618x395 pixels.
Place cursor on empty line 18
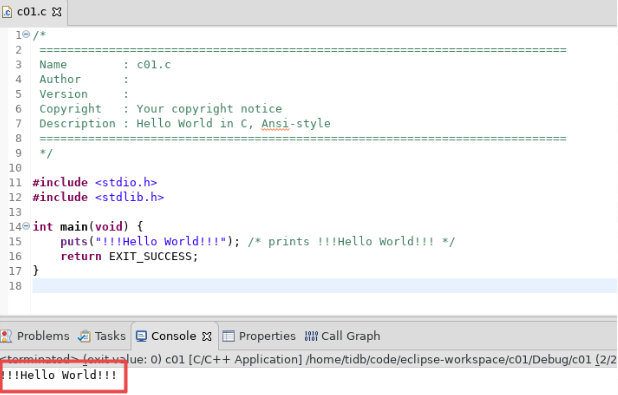pyautogui.click(x=324, y=286)
